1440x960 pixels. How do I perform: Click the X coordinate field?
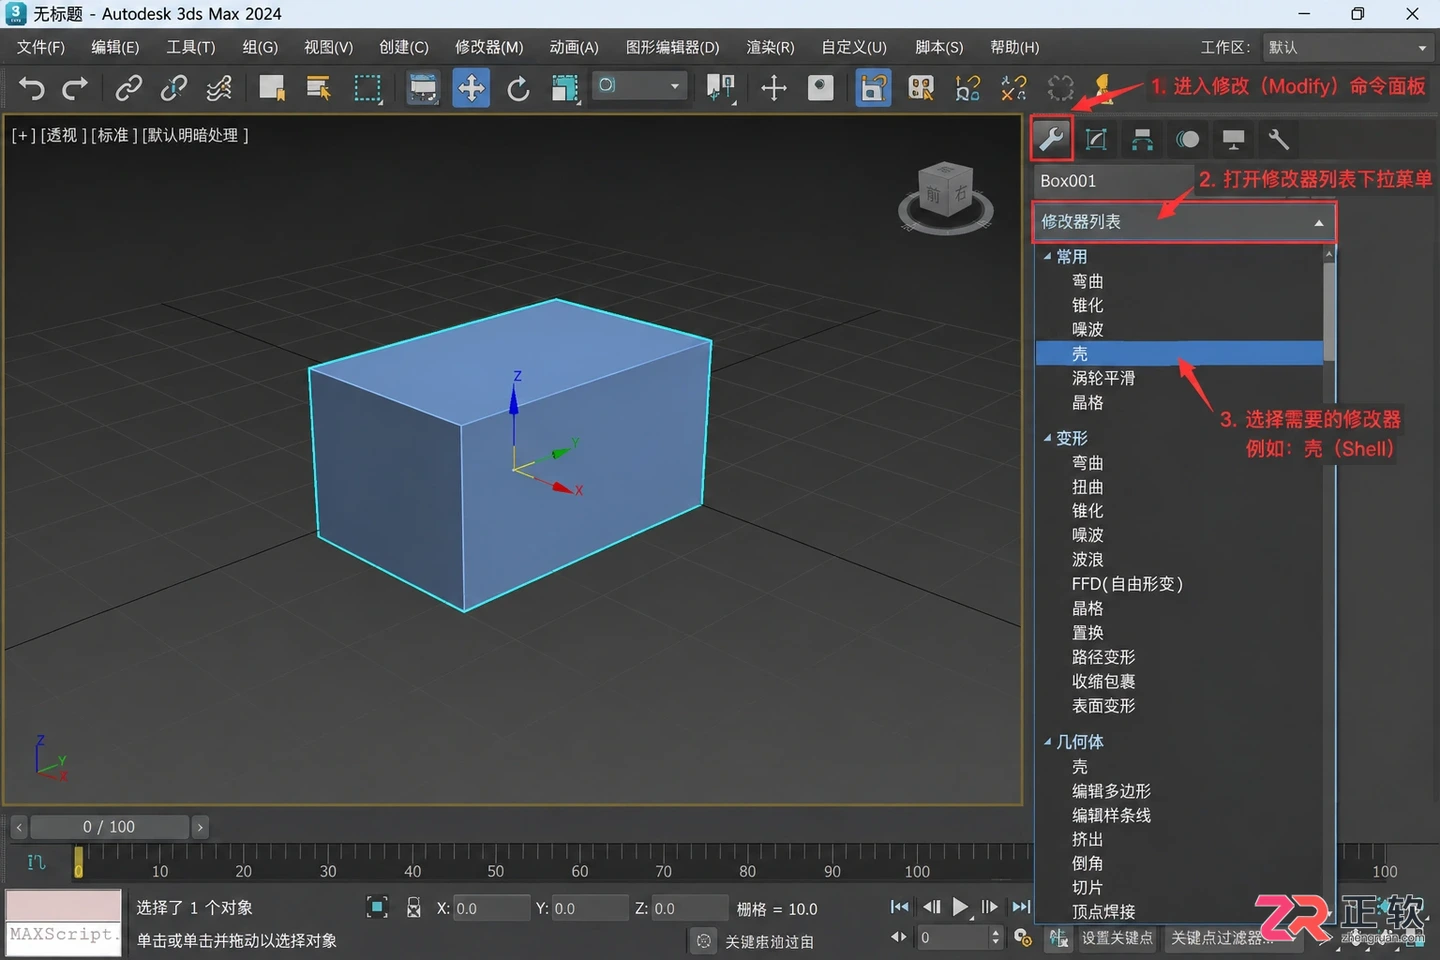pos(491,908)
